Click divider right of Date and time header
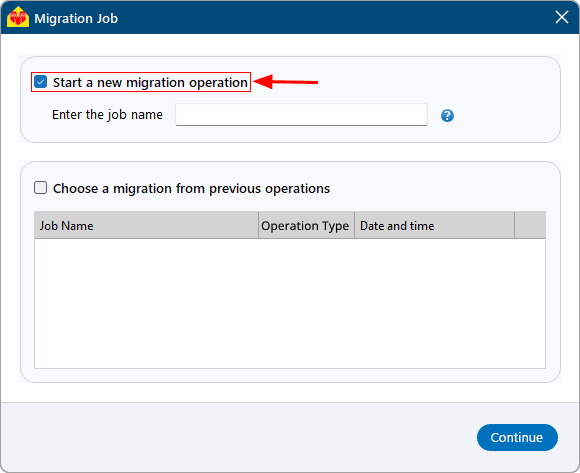Screen dimensions: 580x473 514,225
